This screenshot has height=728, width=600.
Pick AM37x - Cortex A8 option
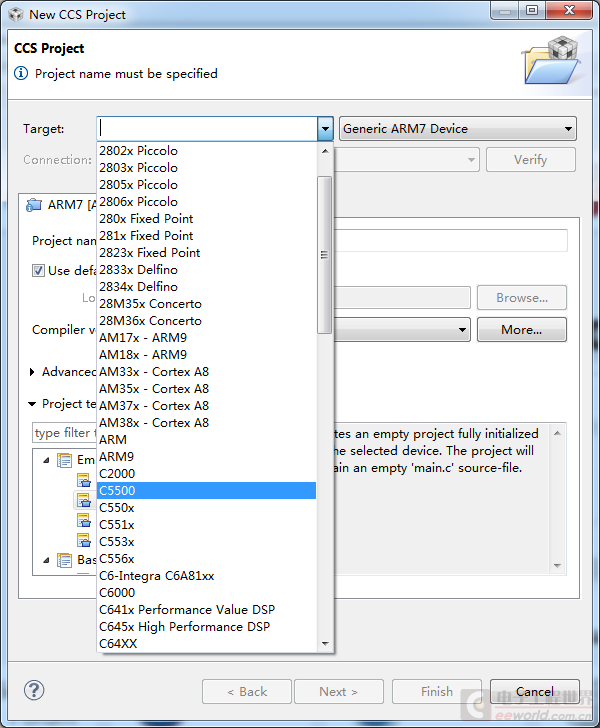click(x=207, y=406)
